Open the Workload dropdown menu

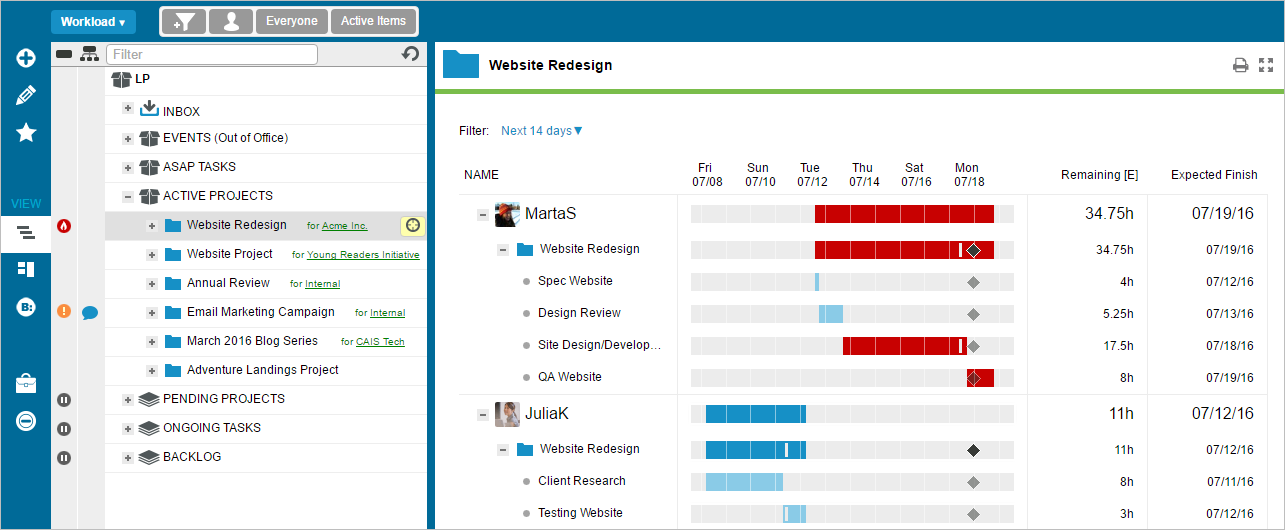(93, 22)
